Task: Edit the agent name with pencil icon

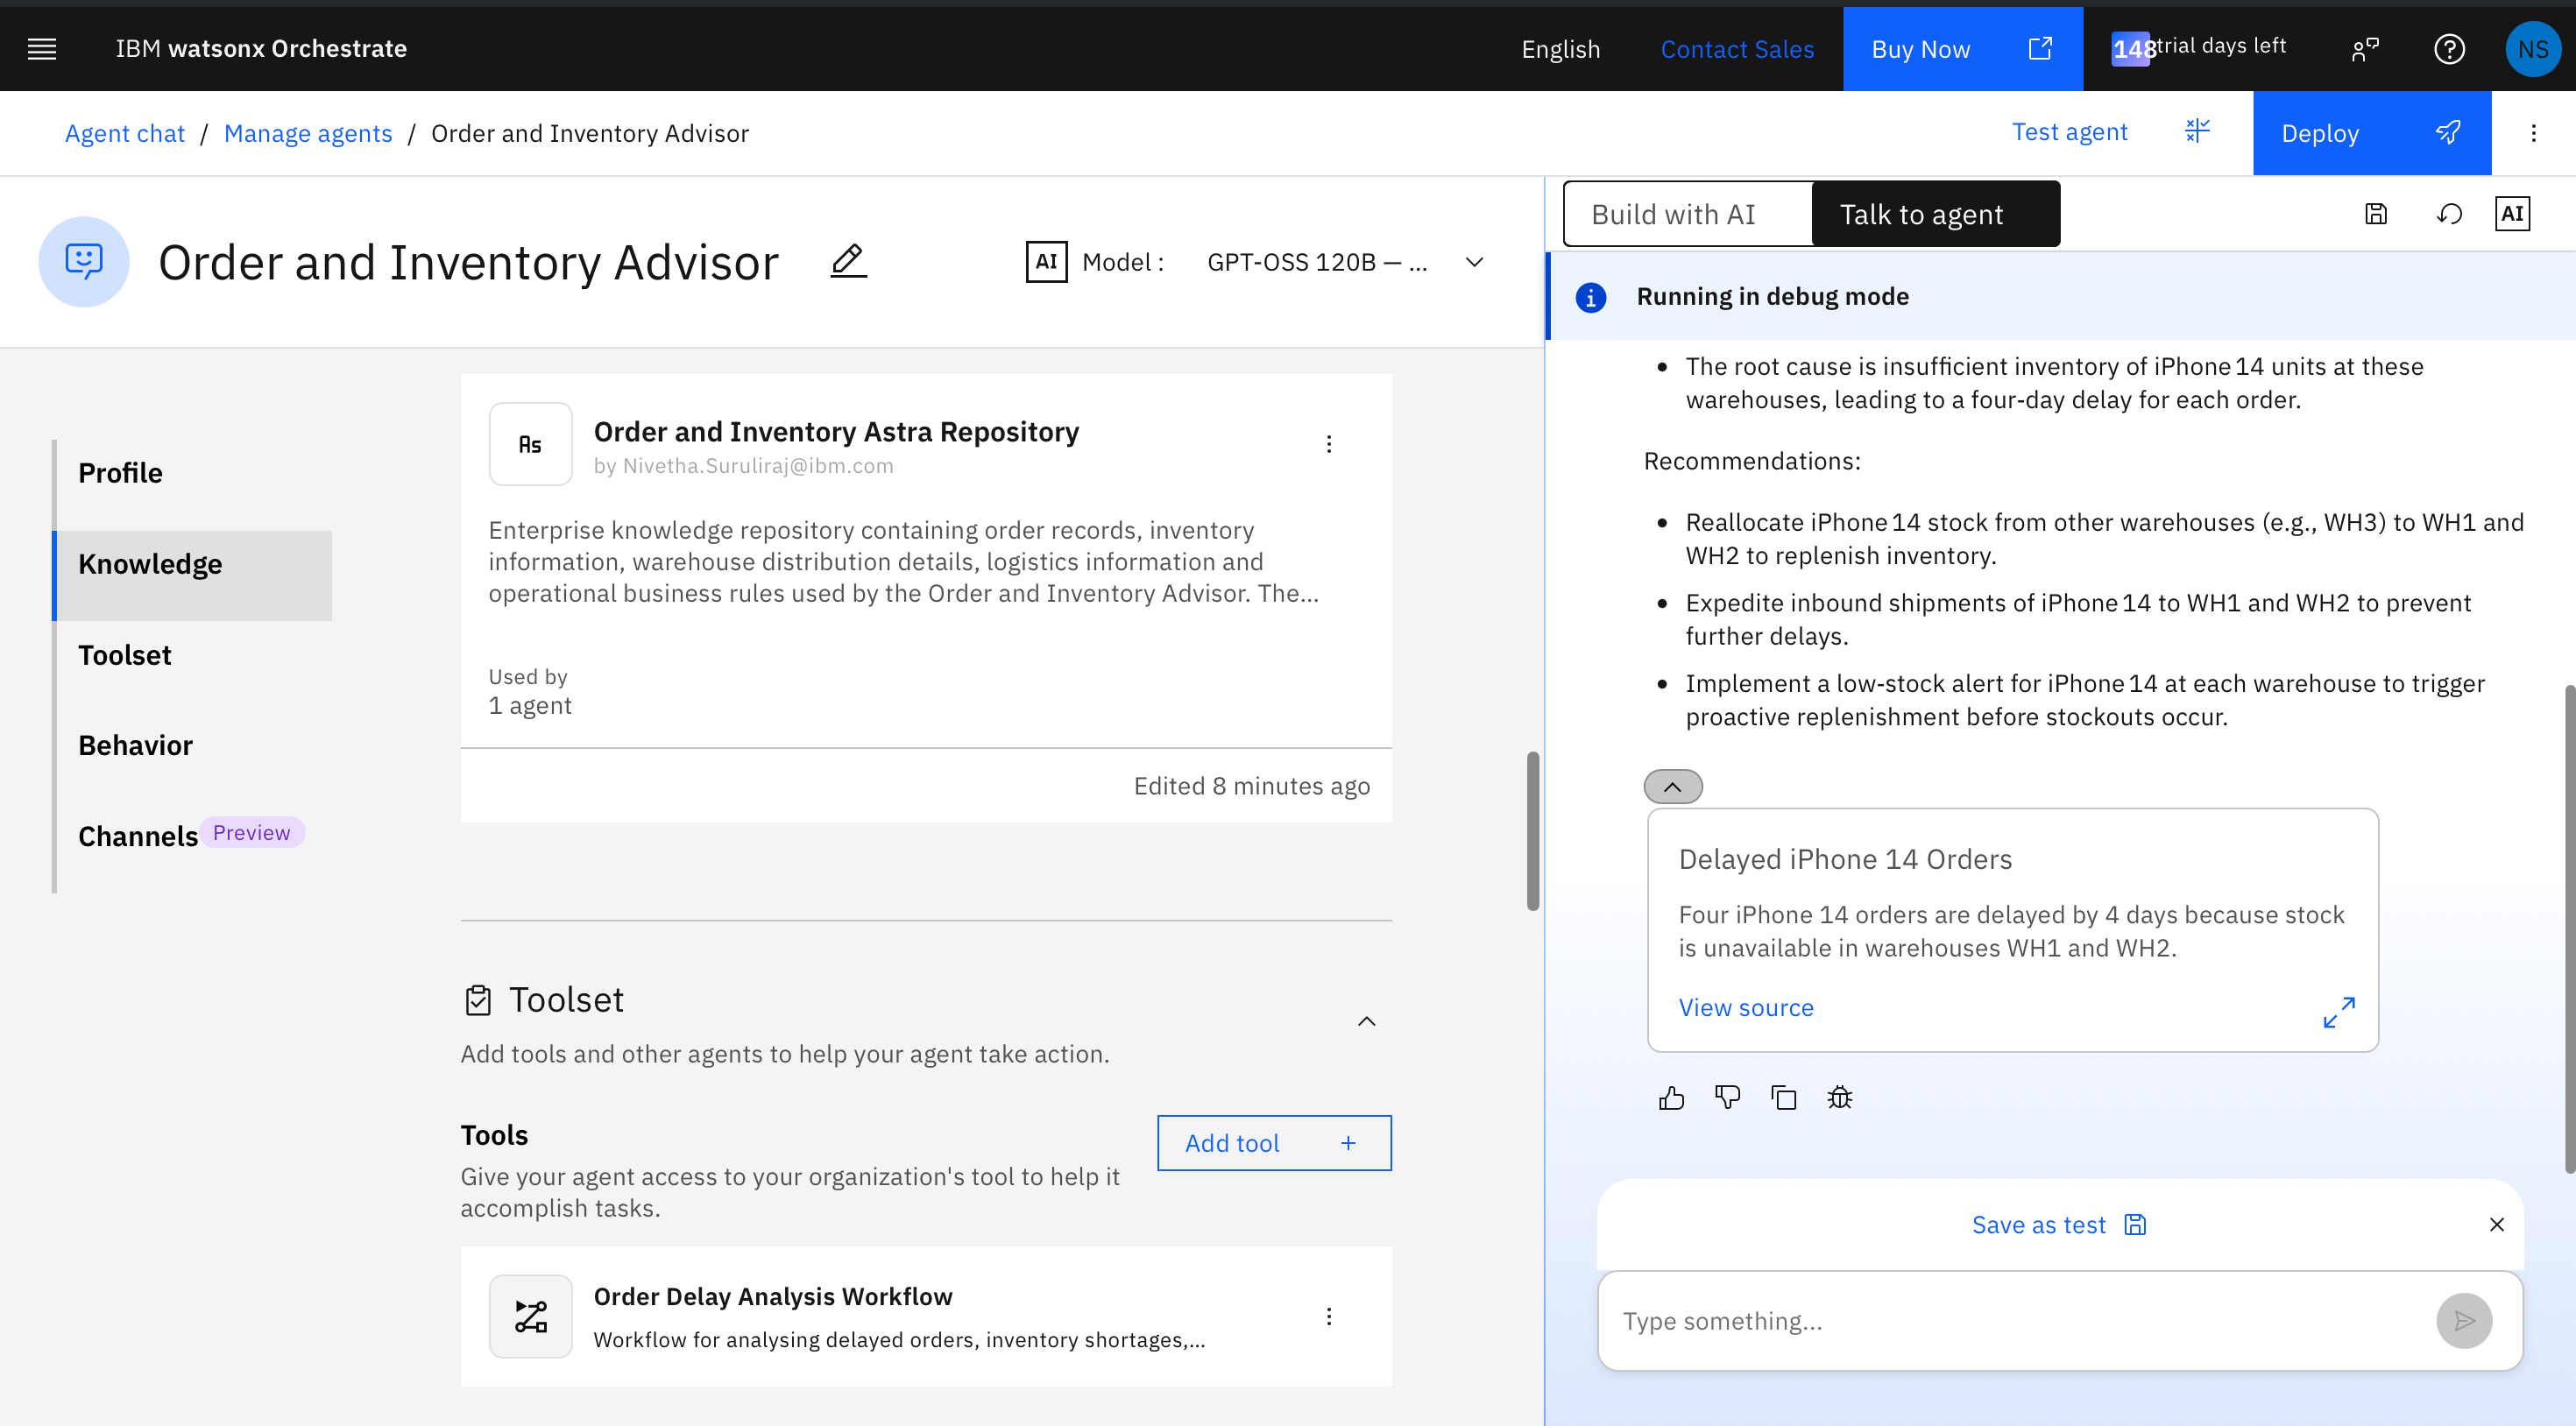Action: coord(848,262)
